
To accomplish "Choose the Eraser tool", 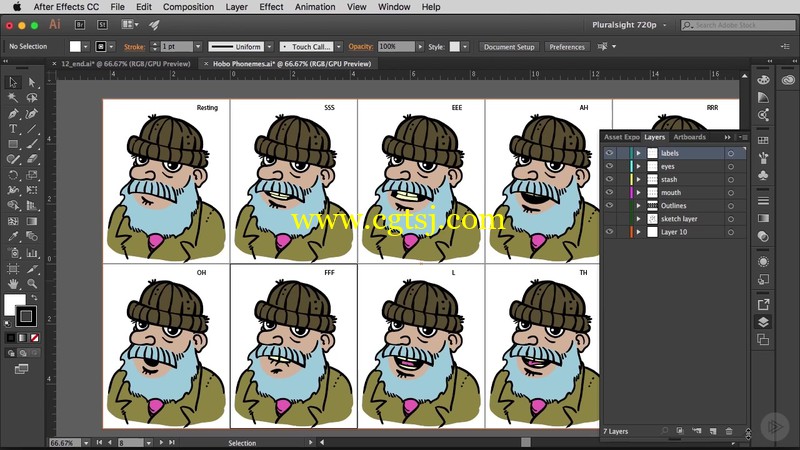I will 32,159.
